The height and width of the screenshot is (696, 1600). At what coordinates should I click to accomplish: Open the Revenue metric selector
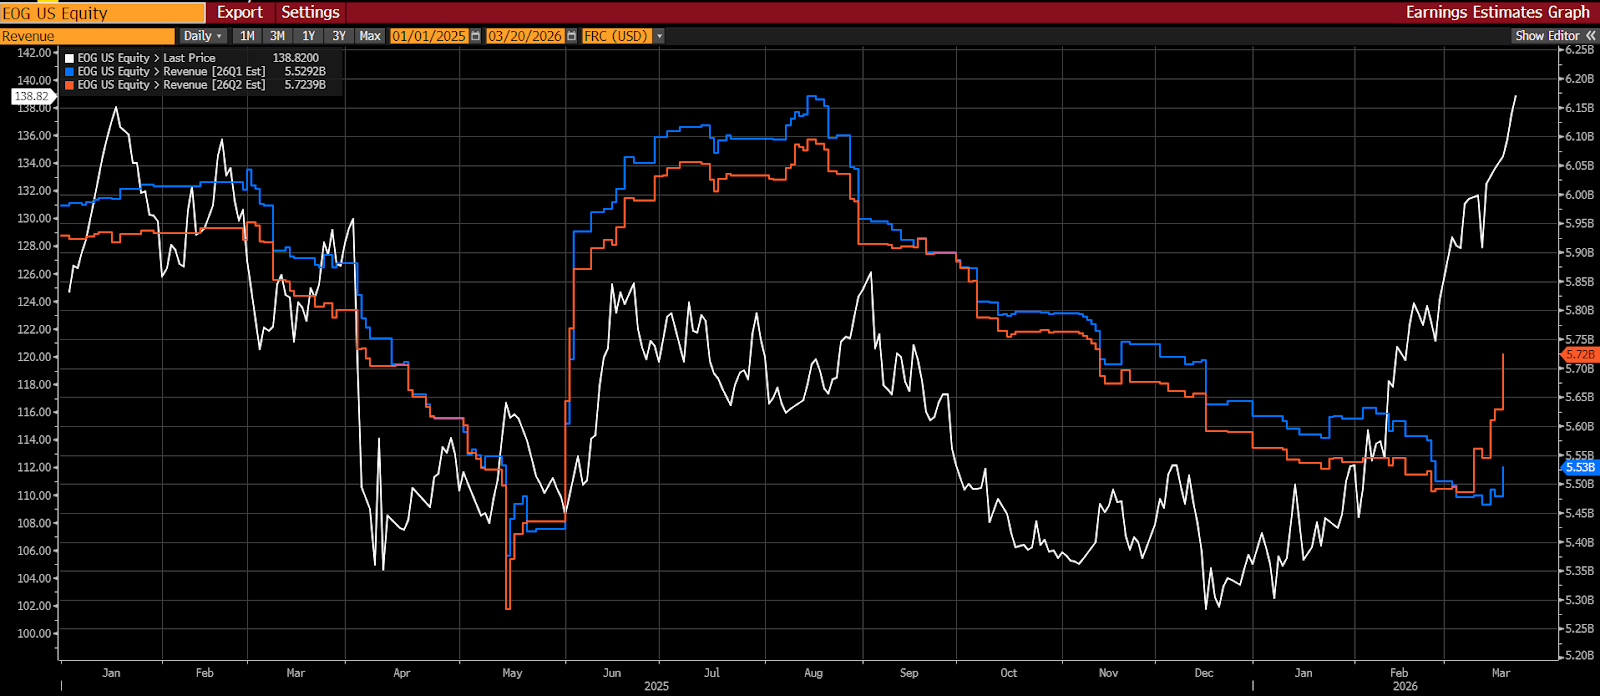click(87, 36)
